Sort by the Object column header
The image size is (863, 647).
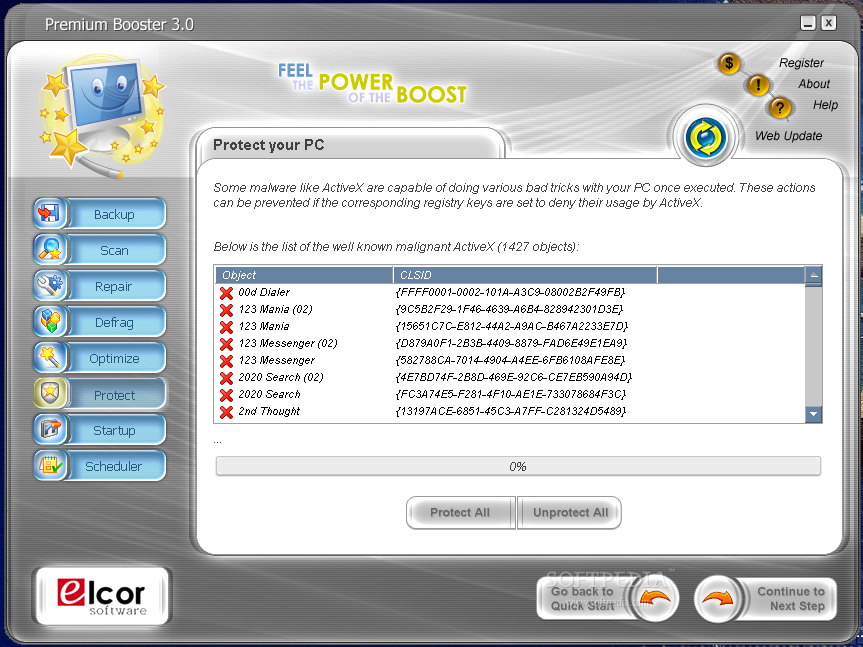point(304,275)
